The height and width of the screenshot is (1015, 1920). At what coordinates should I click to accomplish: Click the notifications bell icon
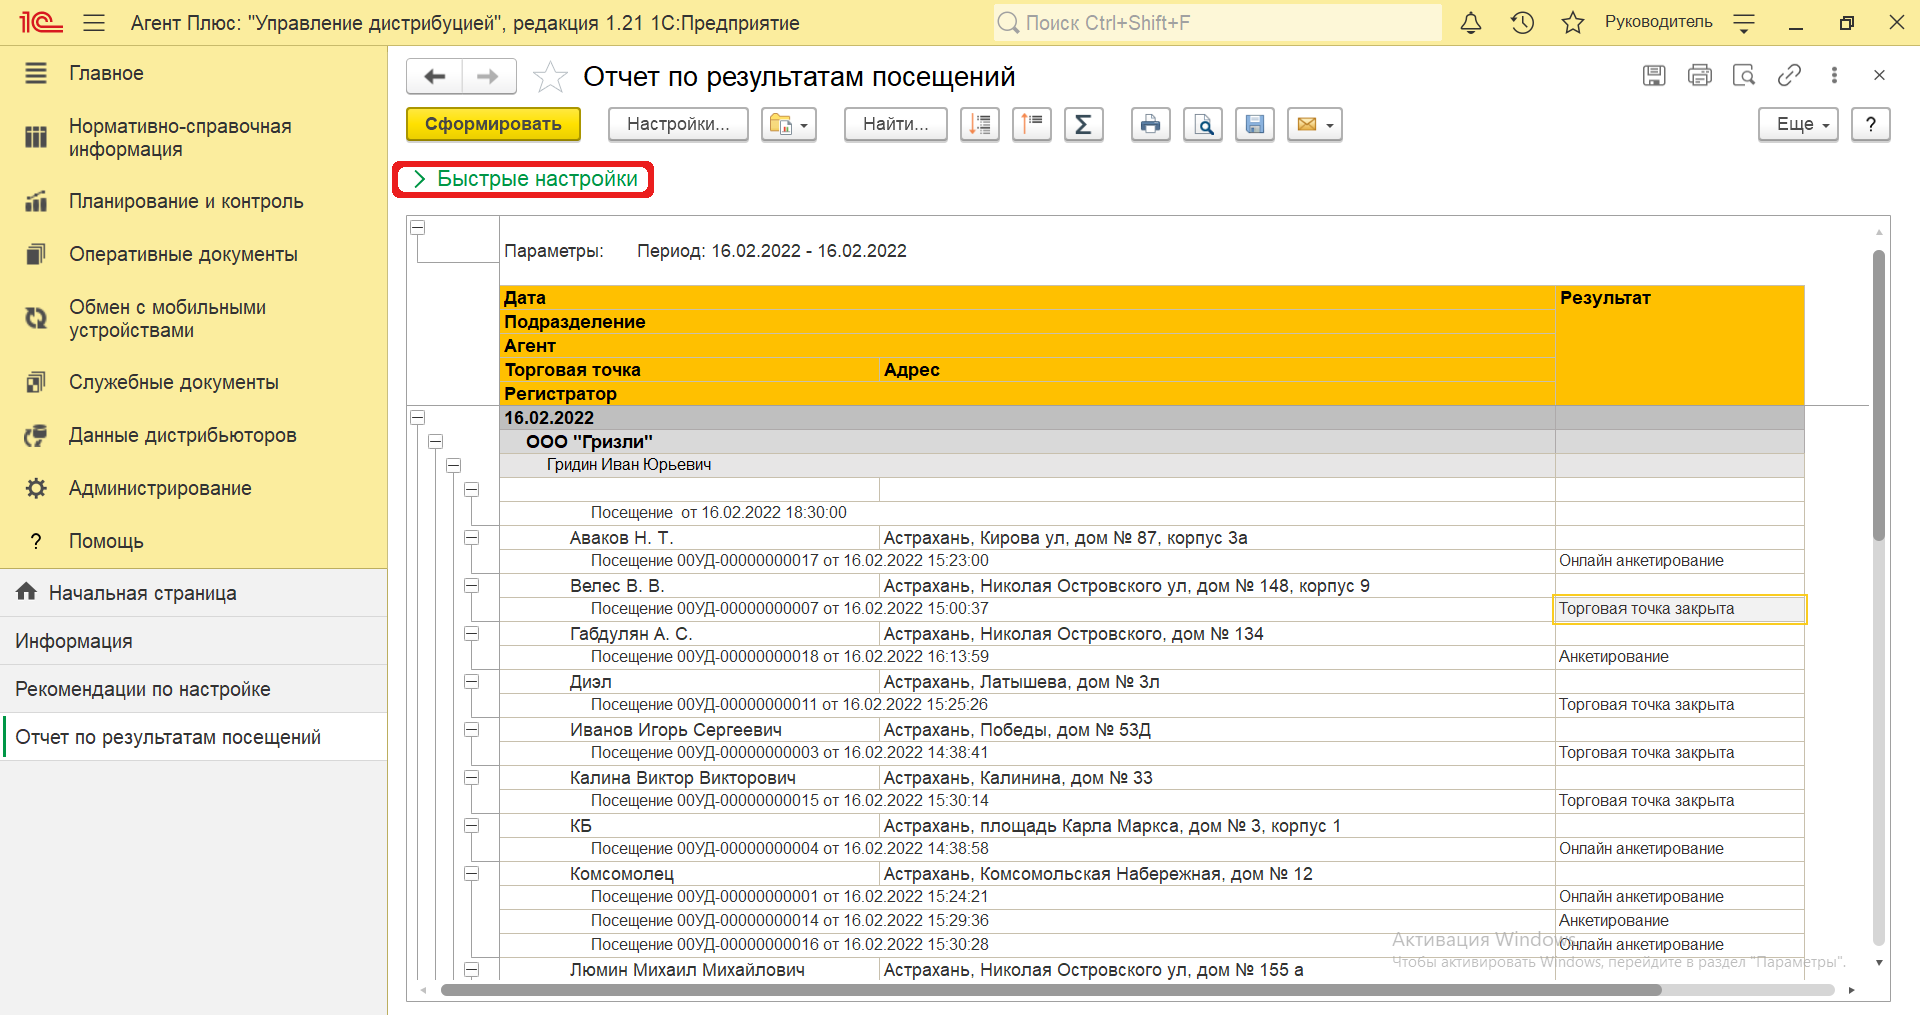point(1470,23)
